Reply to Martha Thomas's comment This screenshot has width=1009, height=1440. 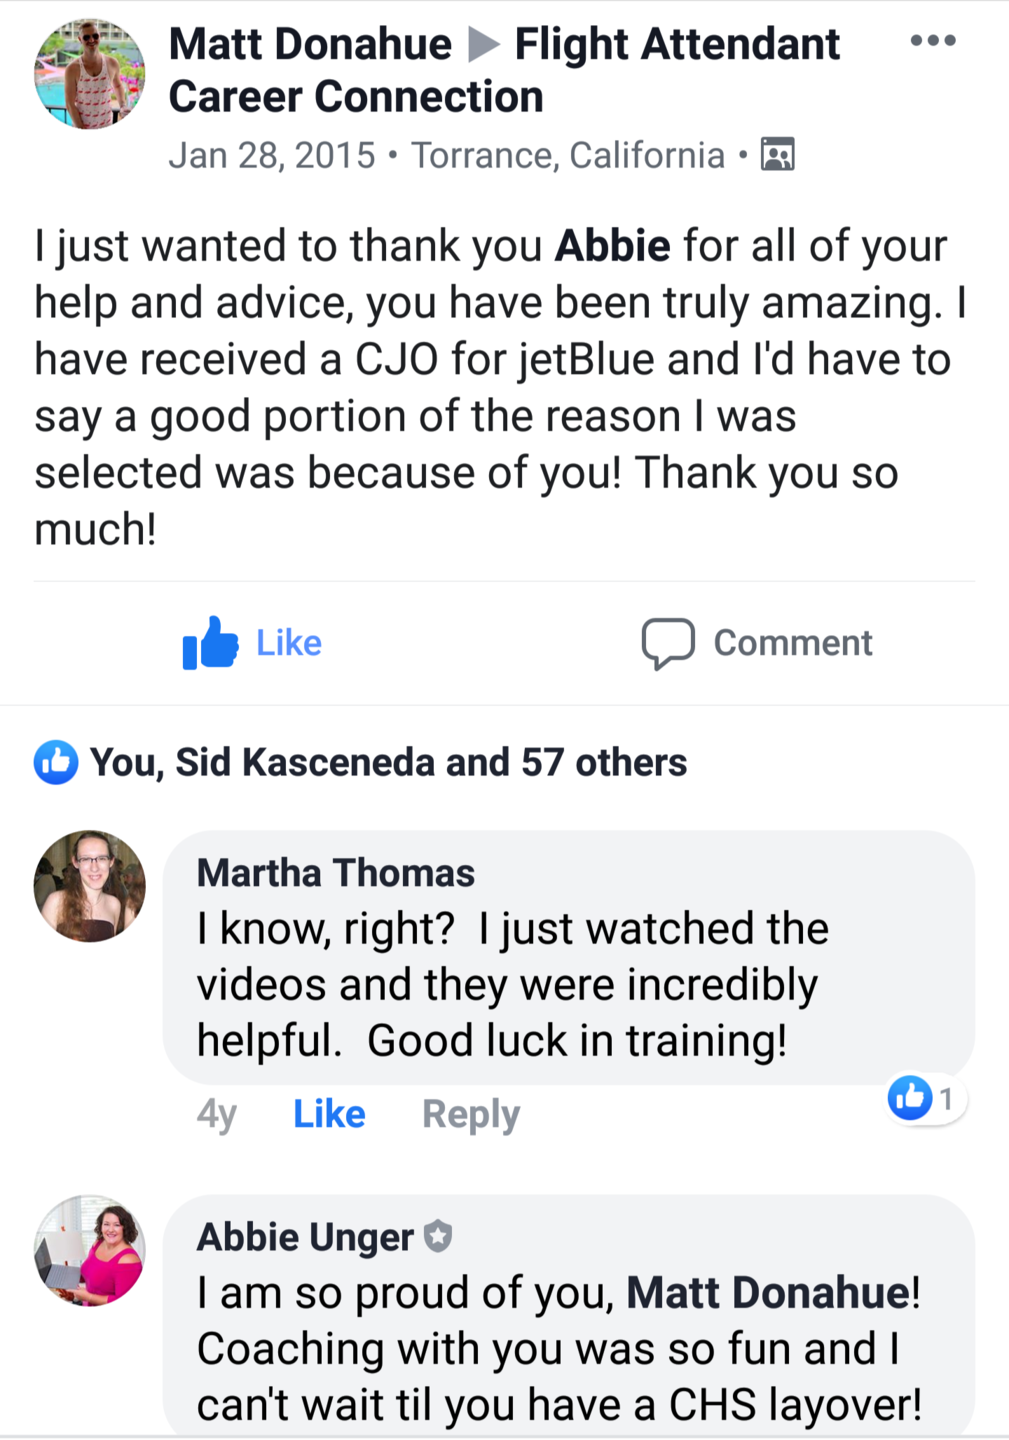click(471, 1114)
